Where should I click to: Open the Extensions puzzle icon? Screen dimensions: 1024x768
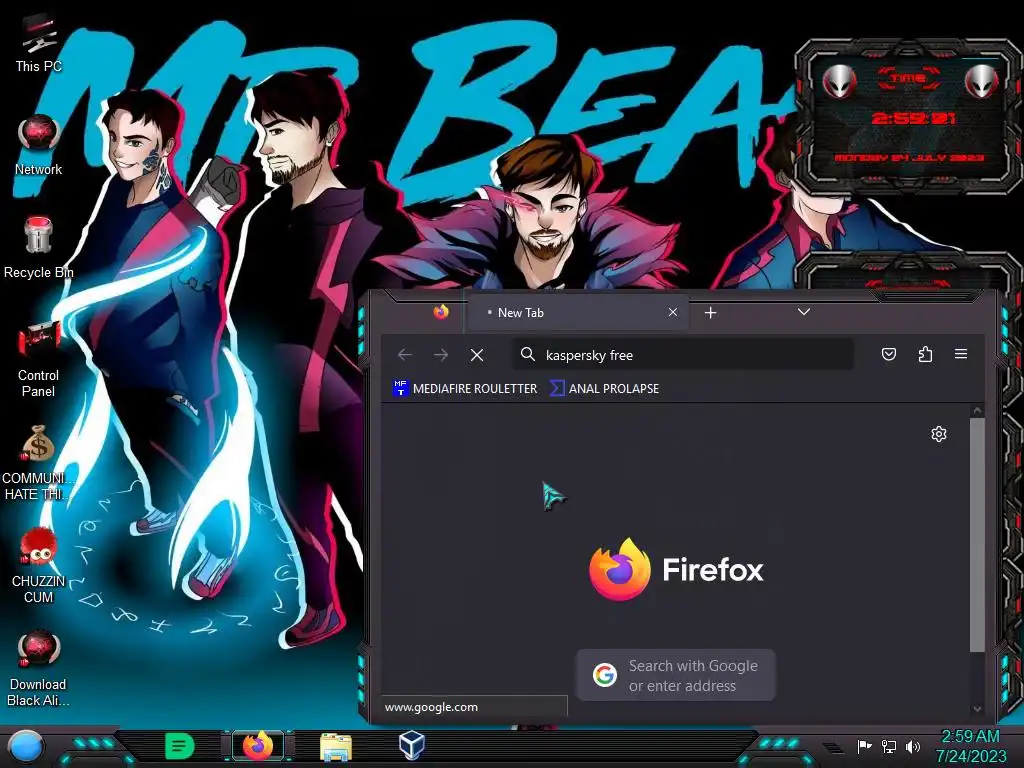click(x=925, y=354)
